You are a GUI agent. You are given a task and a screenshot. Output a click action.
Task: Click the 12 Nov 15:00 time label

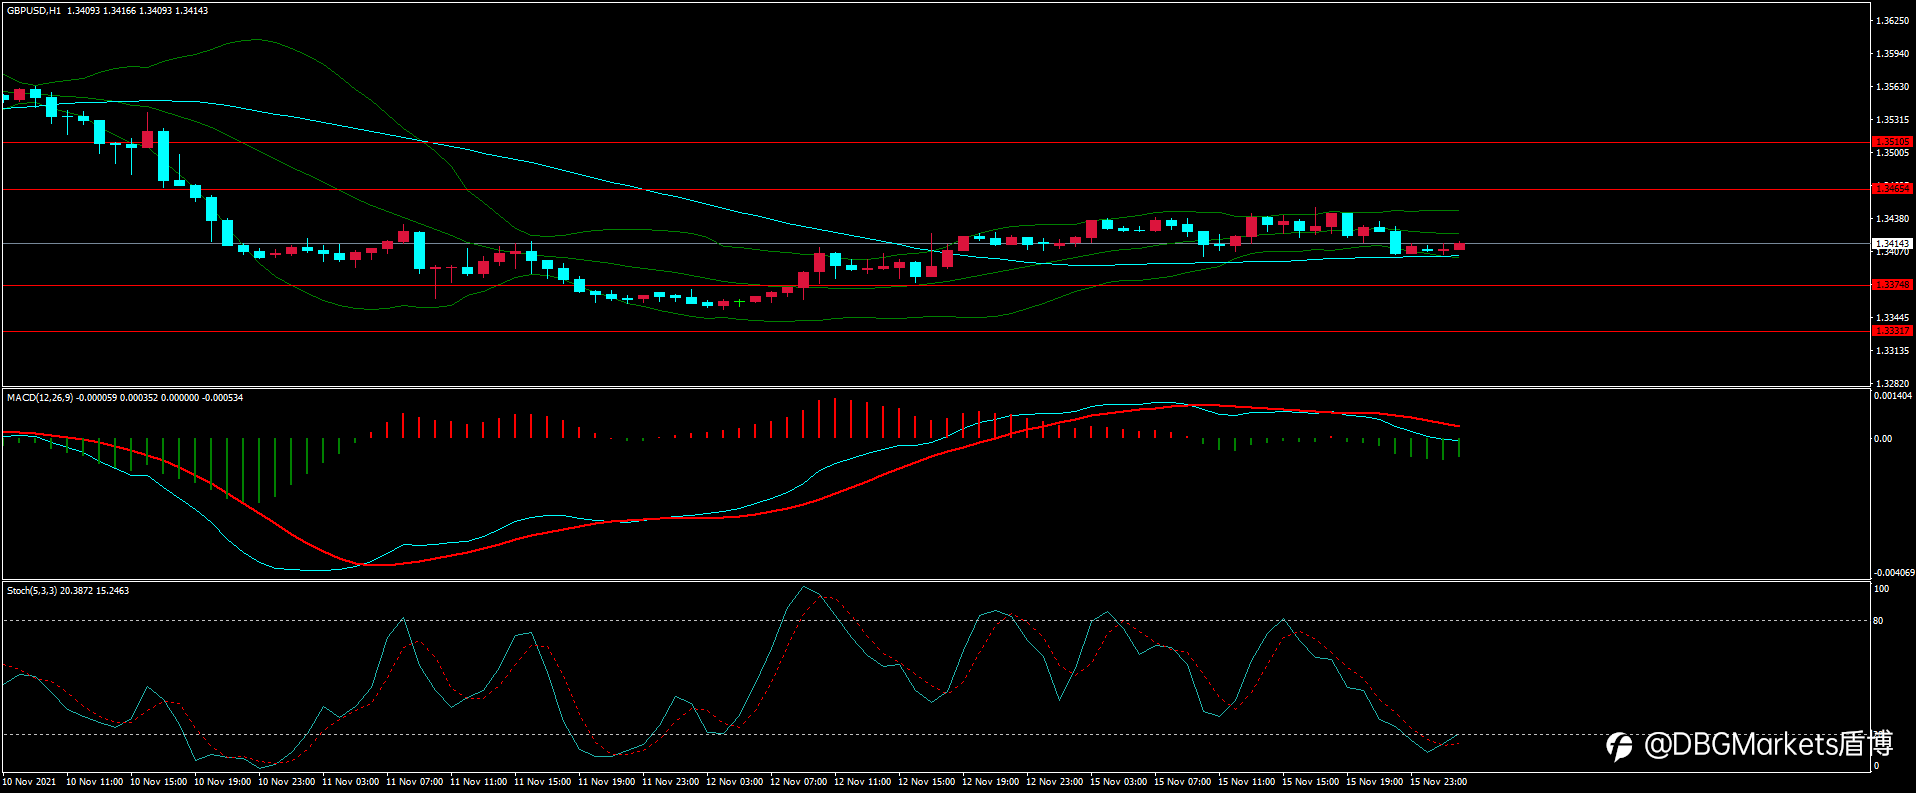926,782
